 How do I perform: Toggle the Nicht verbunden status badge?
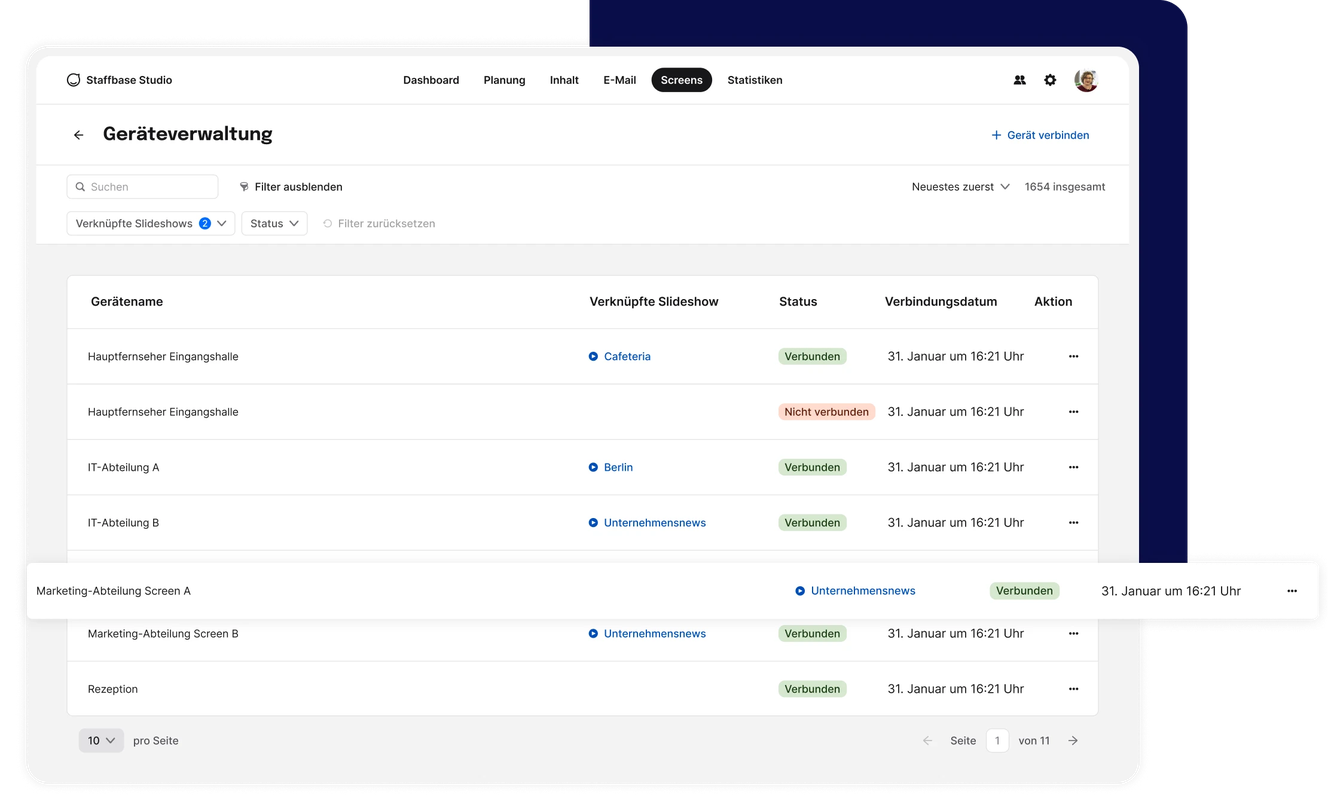tap(827, 411)
